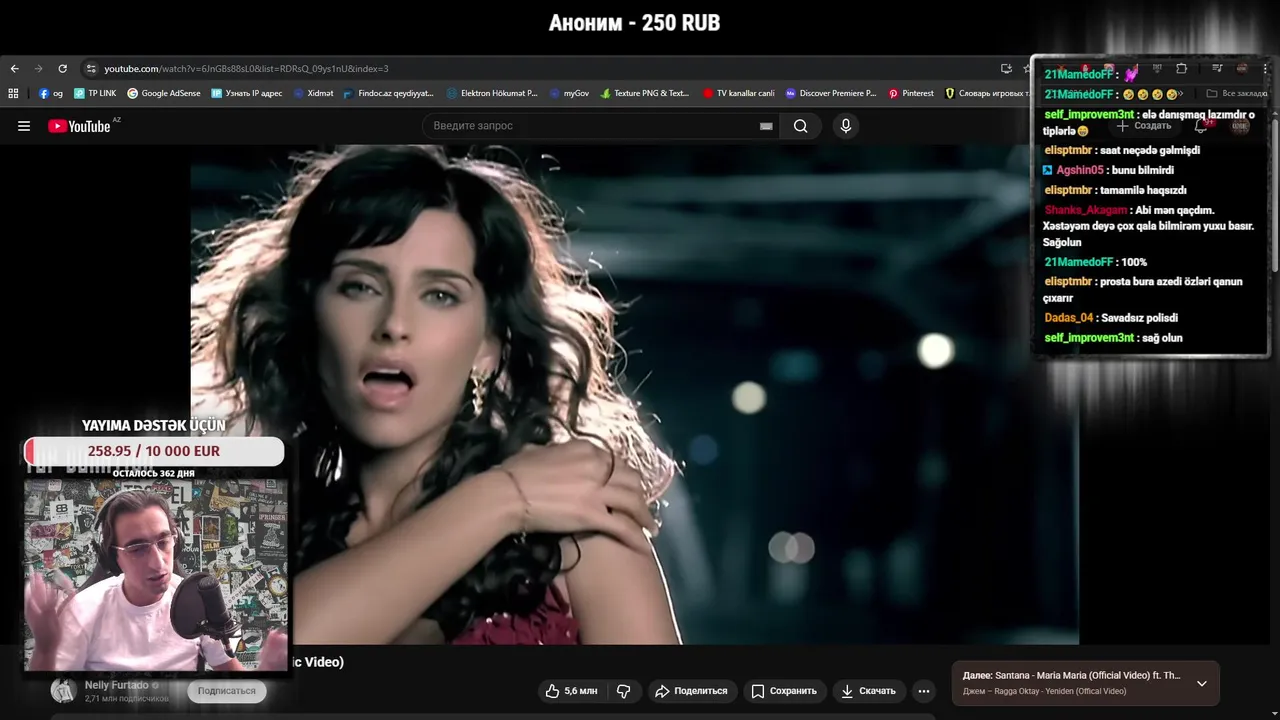The width and height of the screenshot is (1280, 720).
Task: Open the Google AdSense bookmark
Action: click(164, 93)
